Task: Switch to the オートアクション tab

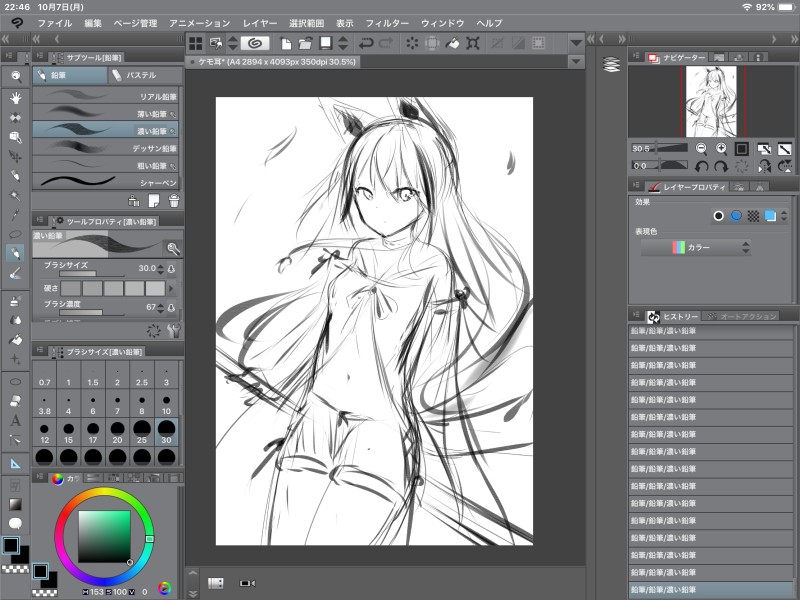Action: (741, 316)
